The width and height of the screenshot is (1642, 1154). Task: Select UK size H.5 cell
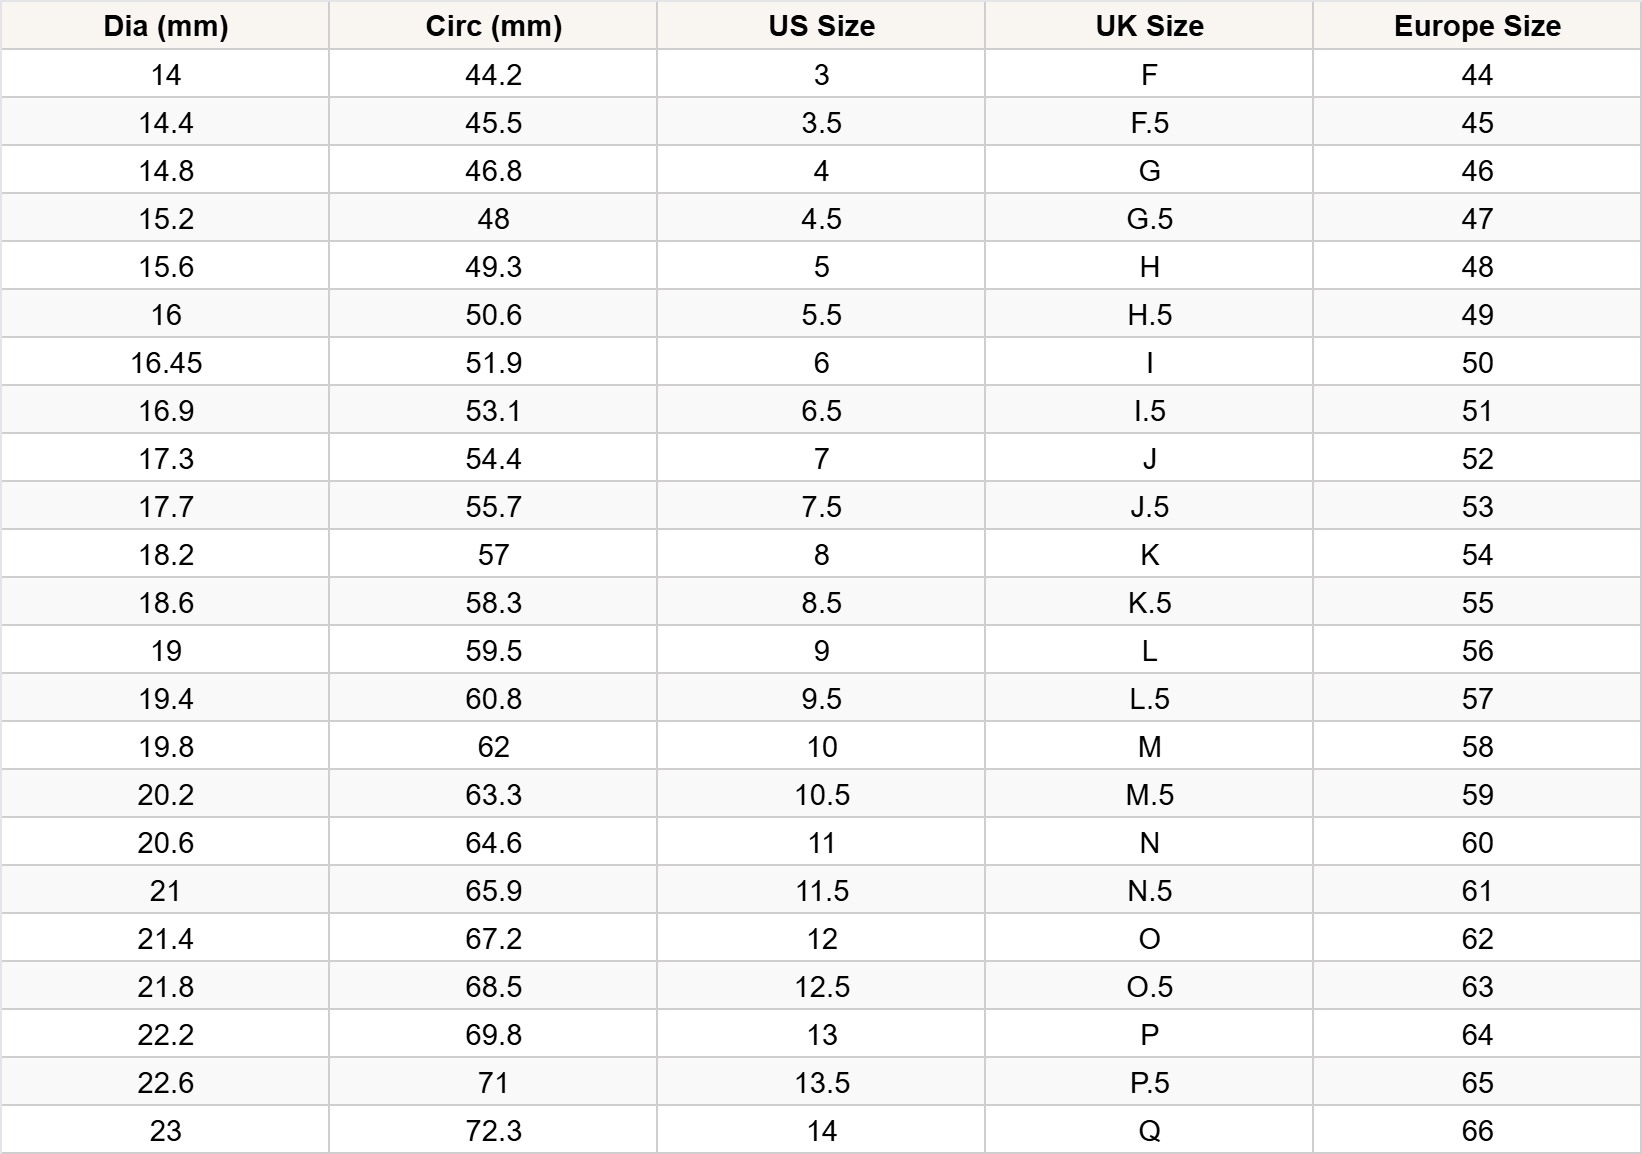tap(1149, 315)
